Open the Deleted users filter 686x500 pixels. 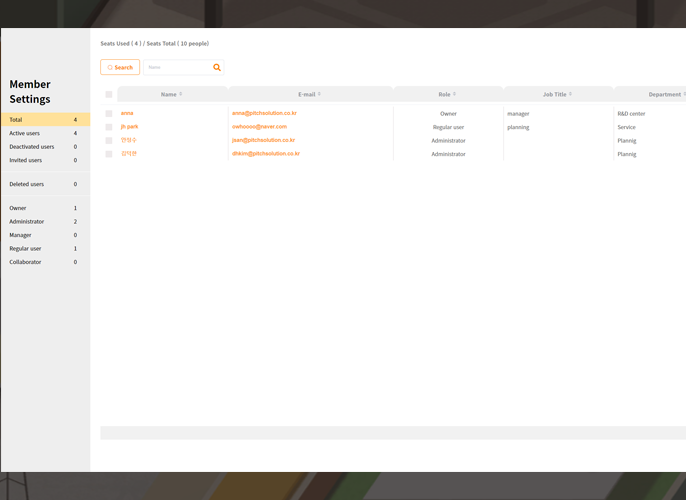[46, 184]
